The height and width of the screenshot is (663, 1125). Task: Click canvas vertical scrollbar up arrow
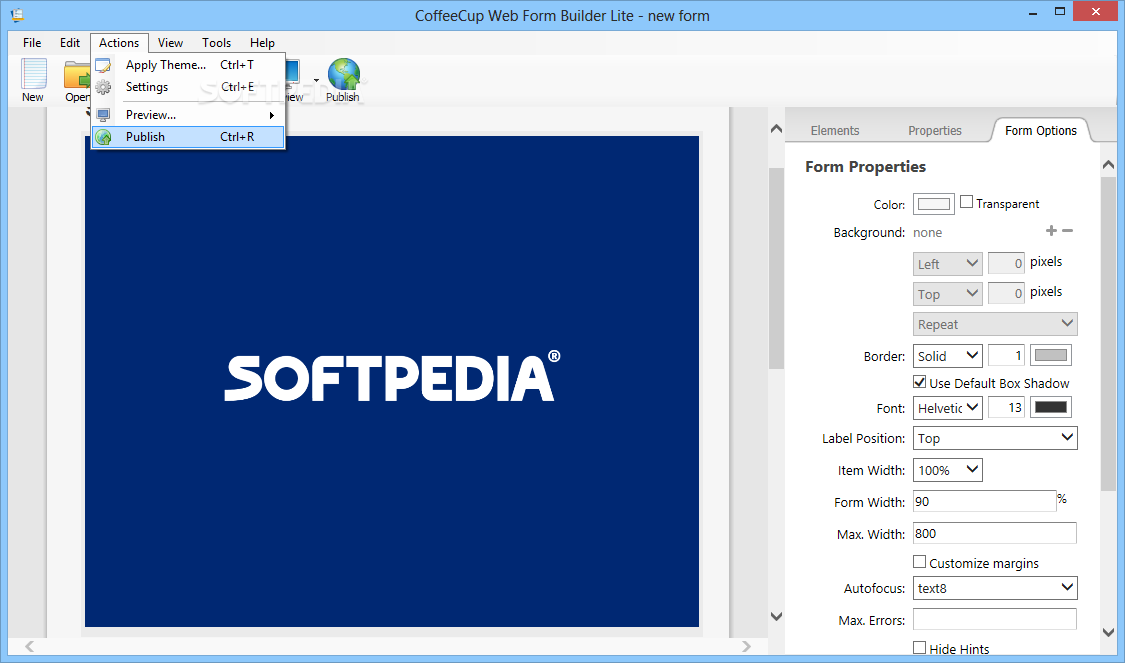(776, 129)
